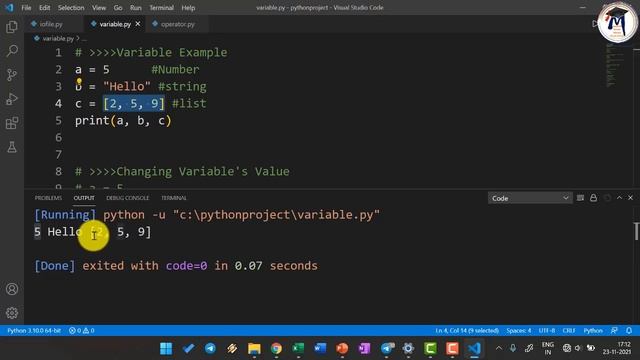Open the iofile.py editor tab
The image size is (640, 360).
pos(51,24)
